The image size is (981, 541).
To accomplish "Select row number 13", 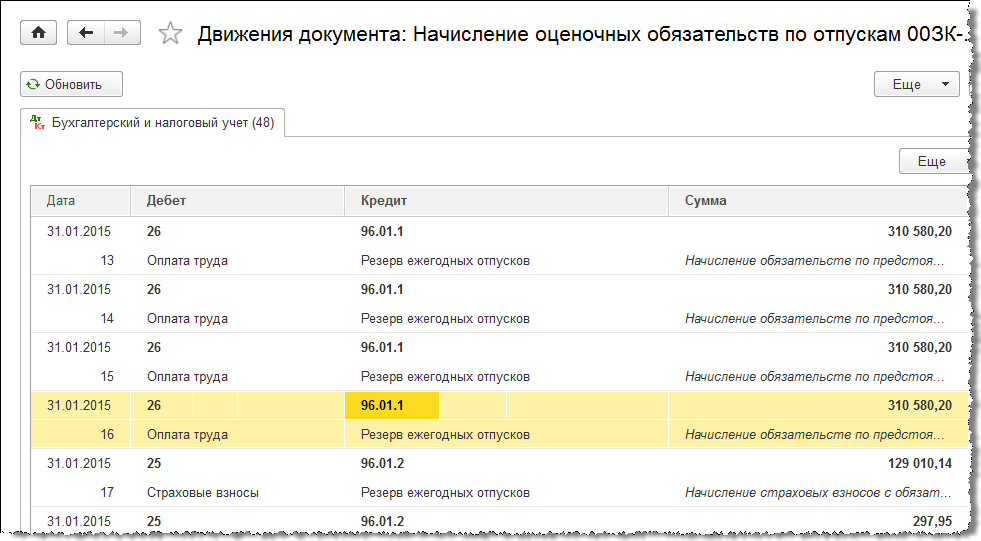I will click(x=107, y=261).
